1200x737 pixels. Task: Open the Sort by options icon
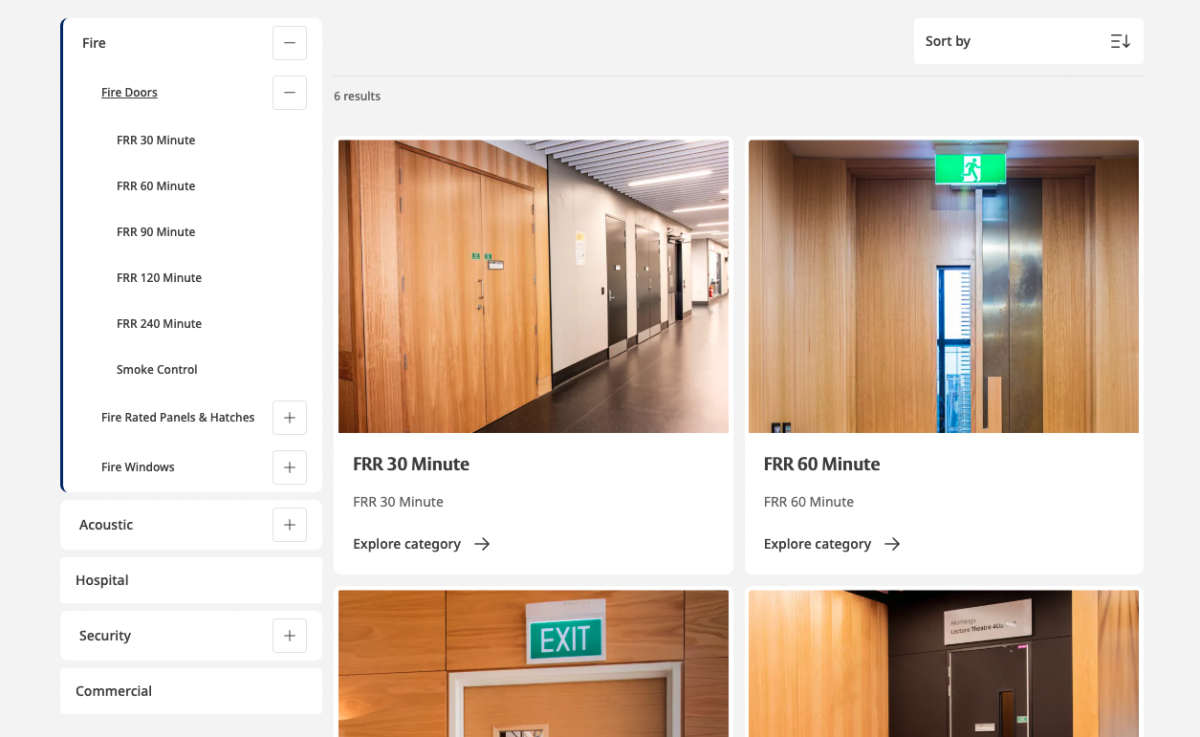(1120, 41)
